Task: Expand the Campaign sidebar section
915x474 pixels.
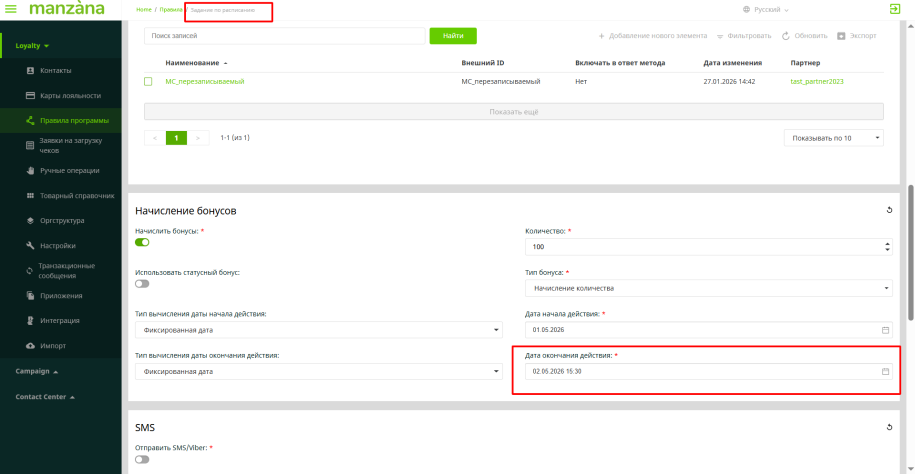Action: 37,371
